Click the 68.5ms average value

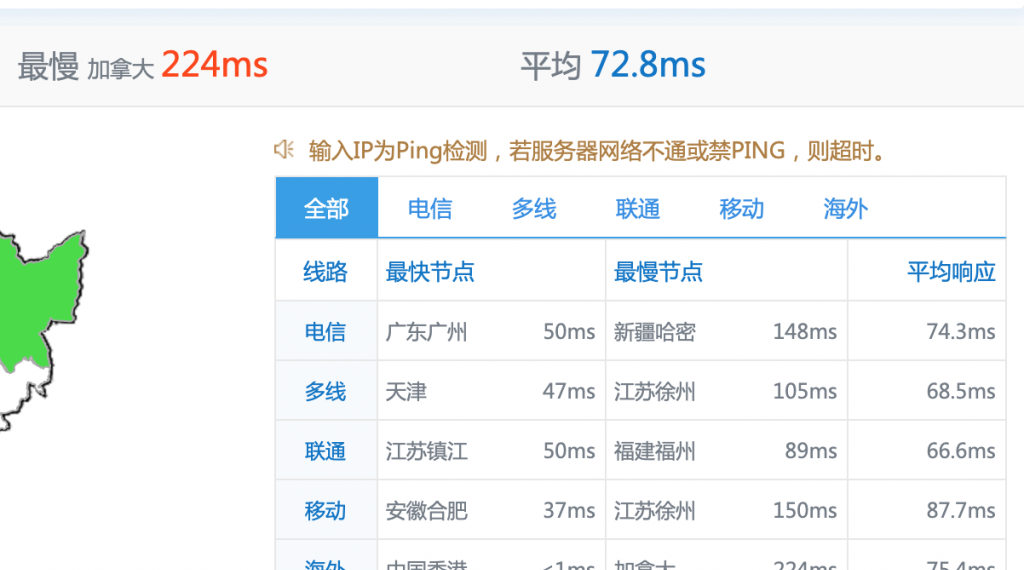click(961, 392)
